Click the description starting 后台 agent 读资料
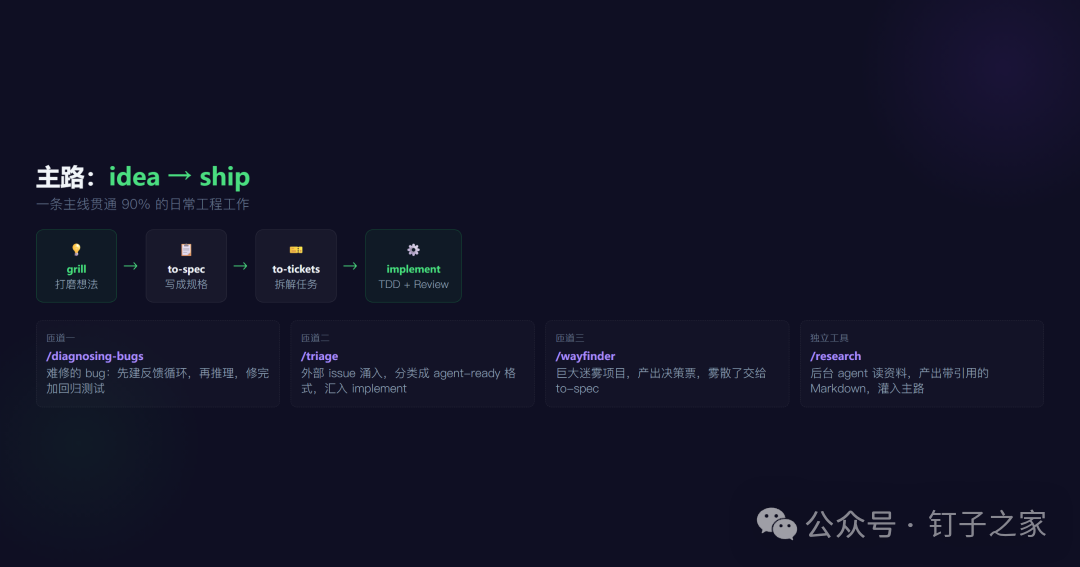This screenshot has width=1080, height=567. pyautogui.click(x=900, y=381)
